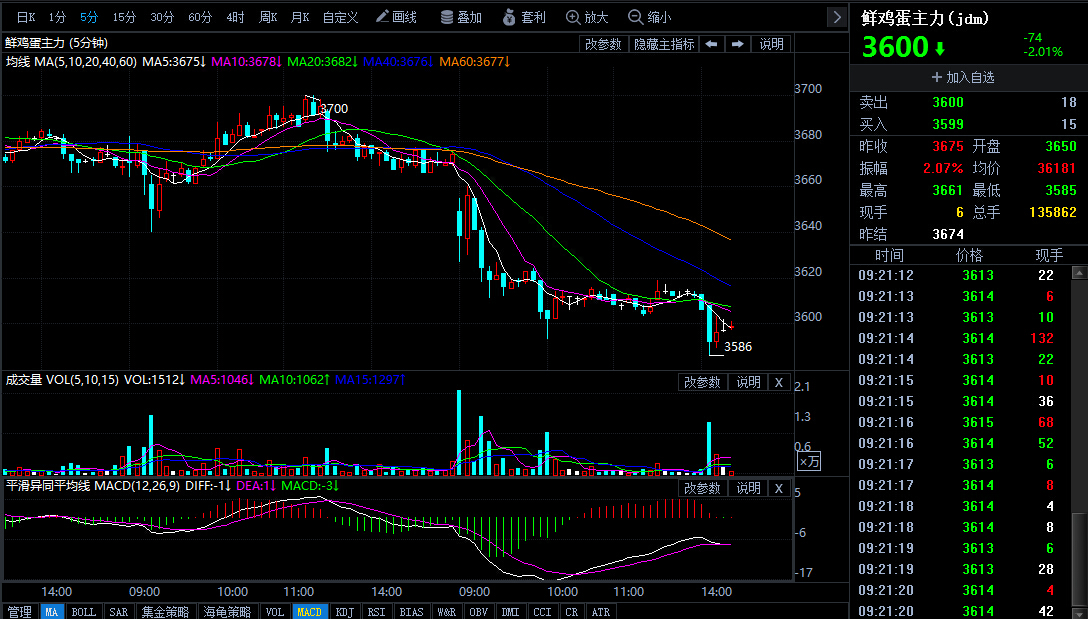This screenshot has width=1088, height=619.
Task: Click scroll-up arrow of trade list
Action: (1079, 273)
